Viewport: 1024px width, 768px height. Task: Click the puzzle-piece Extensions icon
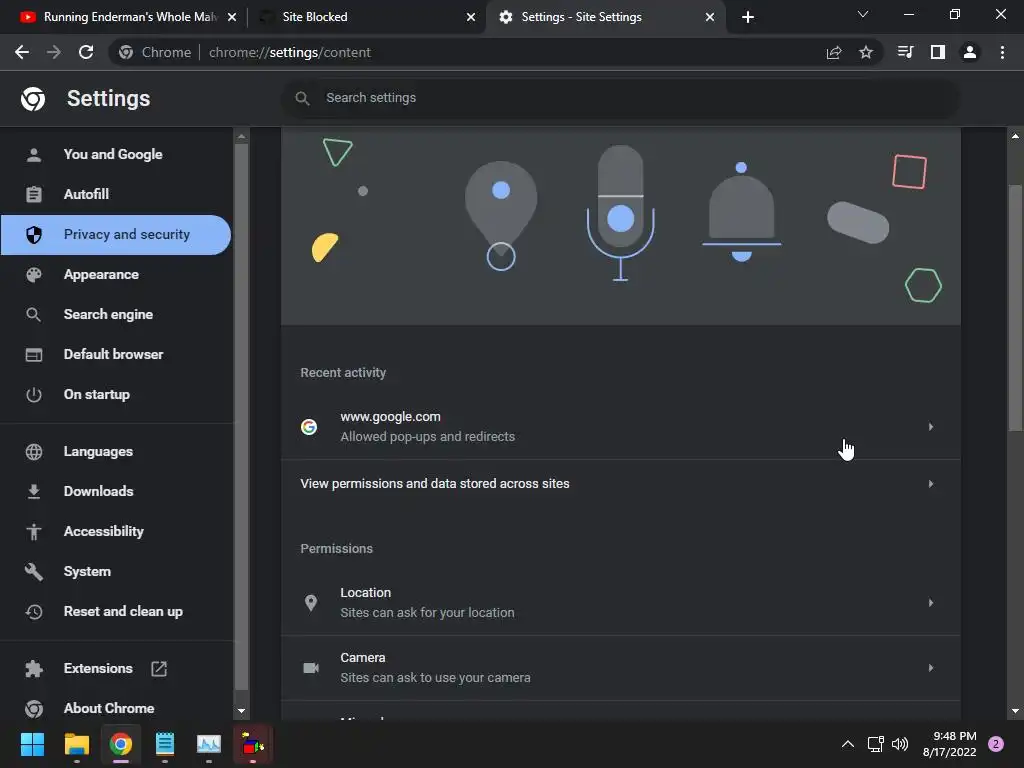34,668
